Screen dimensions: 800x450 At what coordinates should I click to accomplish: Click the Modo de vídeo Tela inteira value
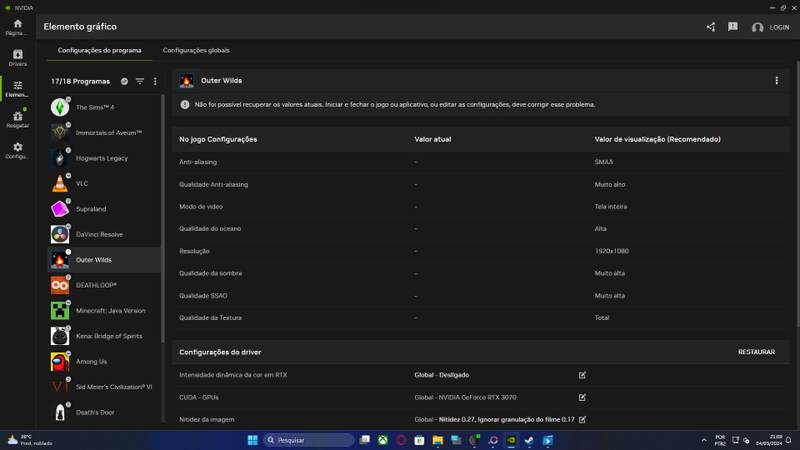click(x=610, y=207)
